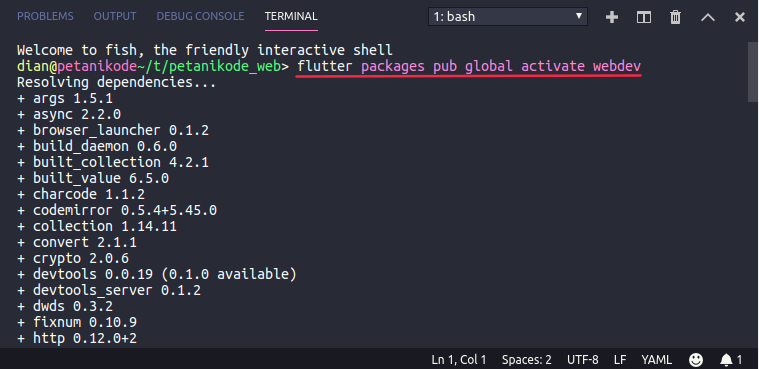The height and width of the screenshot is (369, 759).
Task: Change language mode from YAML
Action: tap(657, 360)
